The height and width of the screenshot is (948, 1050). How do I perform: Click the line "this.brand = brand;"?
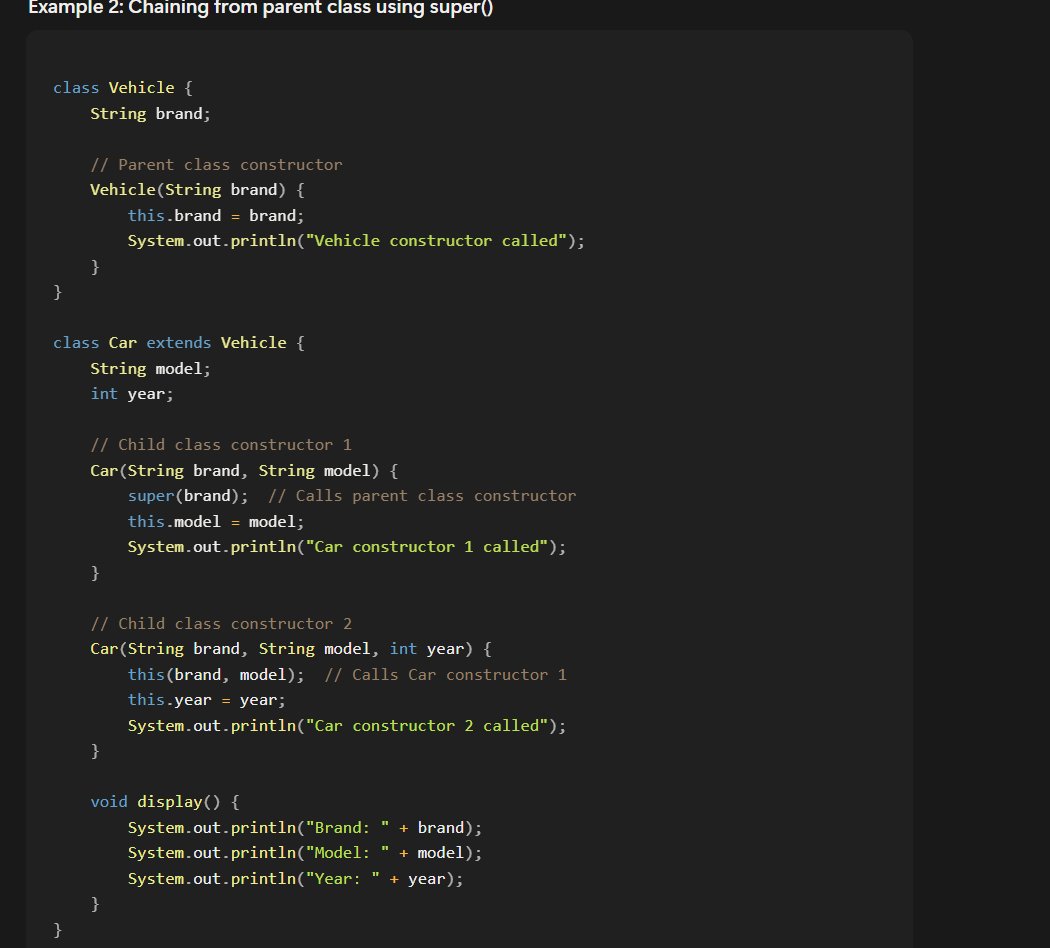coord(216,216)
